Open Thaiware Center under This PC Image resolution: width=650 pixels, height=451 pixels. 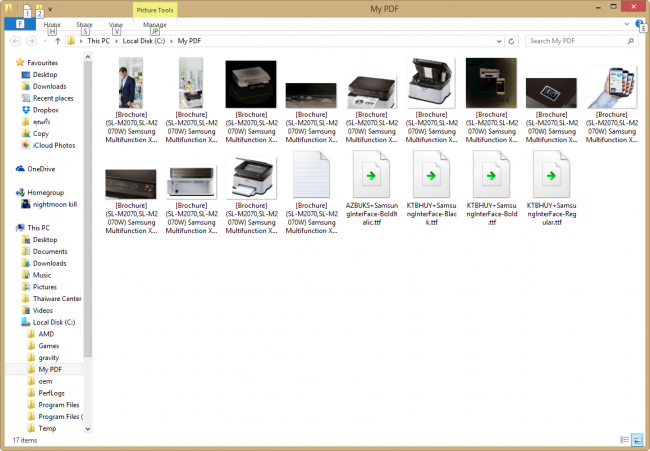tap(57, 298)
